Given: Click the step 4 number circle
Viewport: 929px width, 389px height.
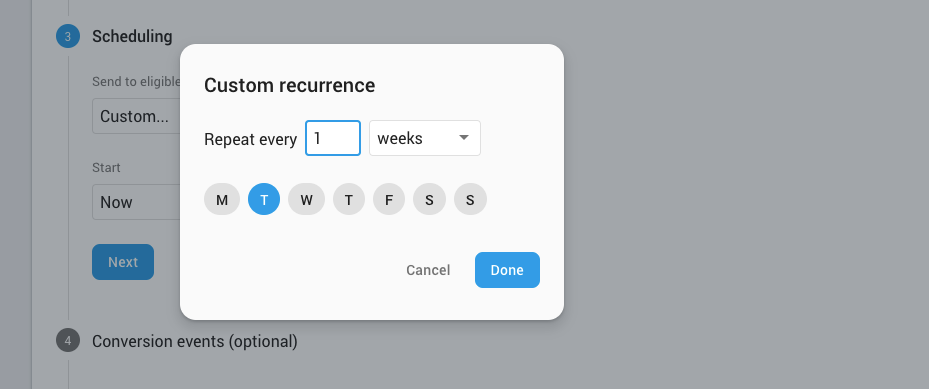Looking at the screenshot, I should (68, 340).
